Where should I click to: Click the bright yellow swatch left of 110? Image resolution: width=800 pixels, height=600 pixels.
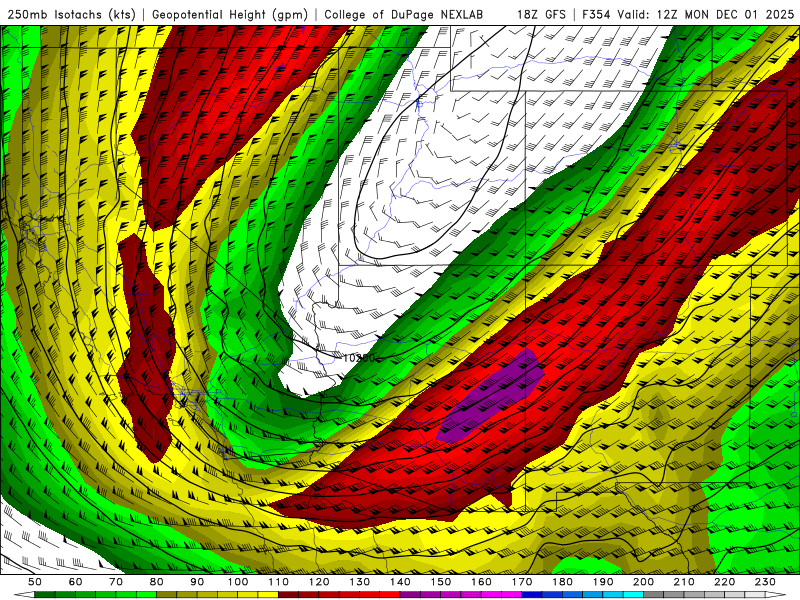pos(268,594)
